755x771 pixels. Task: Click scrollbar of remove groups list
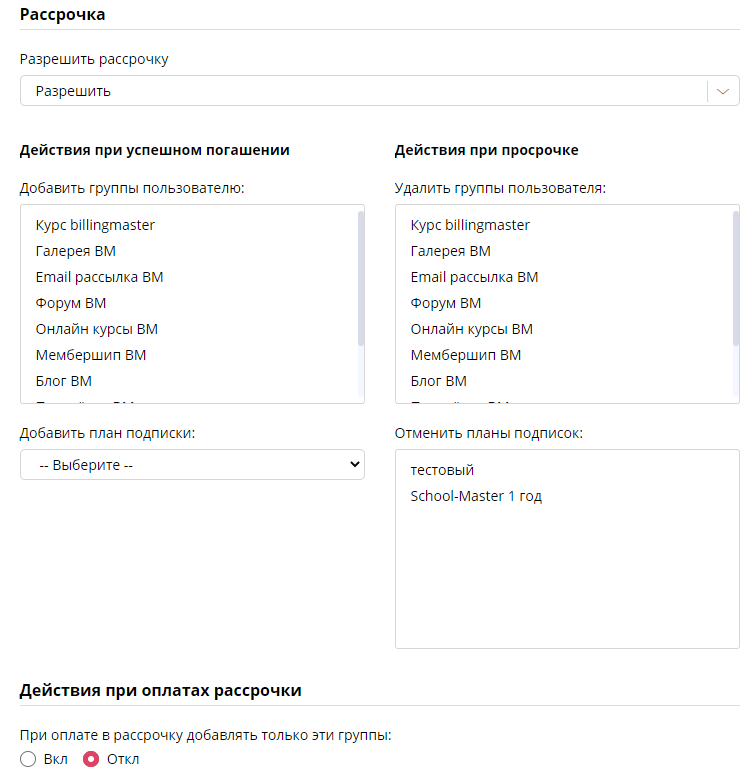tap(736, 278)
